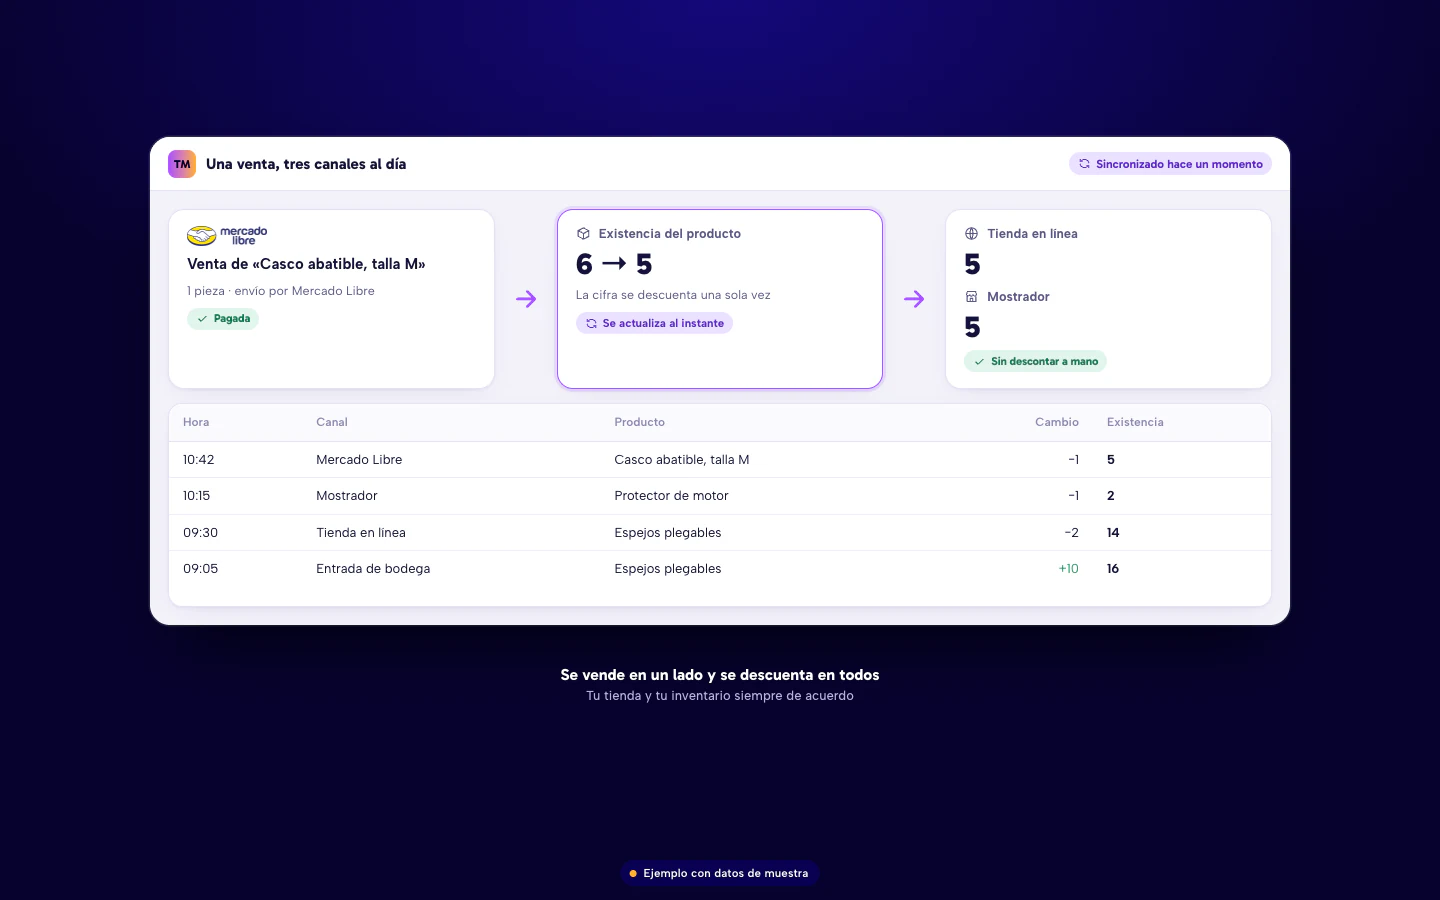Click the Producto column header

[640, 422]
